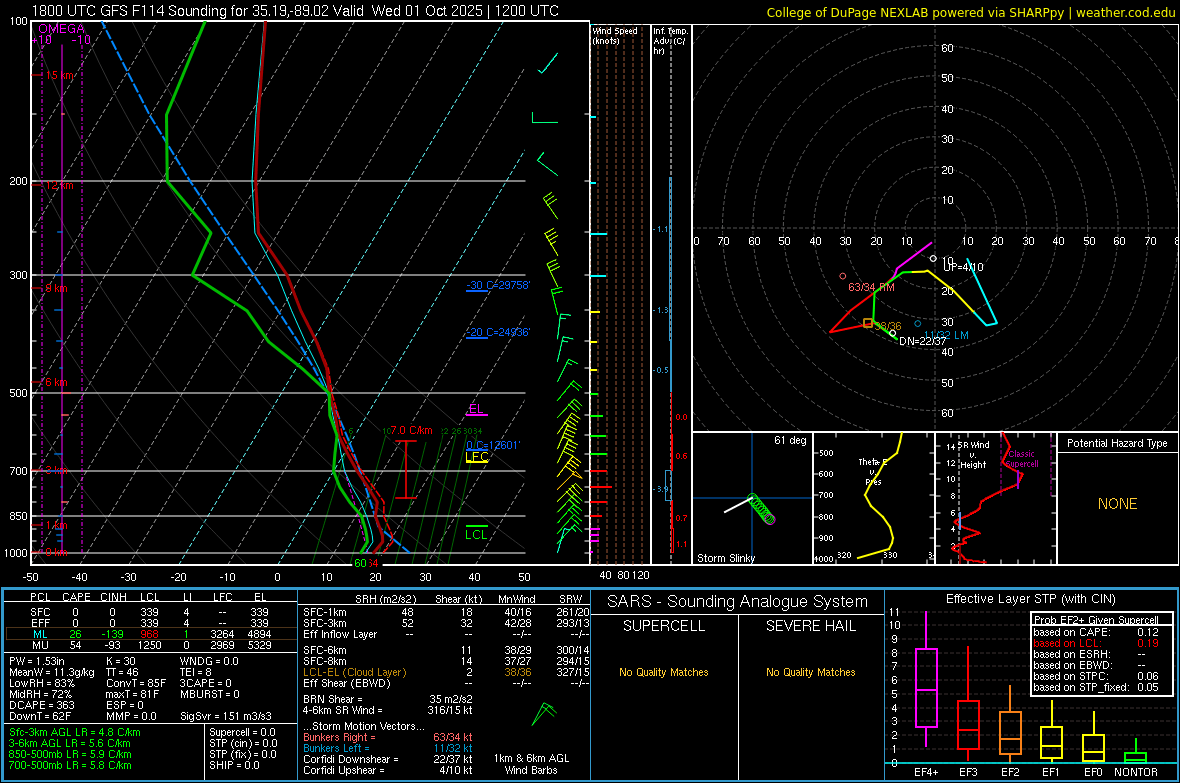The width and height of the screenshot is (1180, 783).
Task: Click the Classic Supercell label
Action: tap(1022, 459)
